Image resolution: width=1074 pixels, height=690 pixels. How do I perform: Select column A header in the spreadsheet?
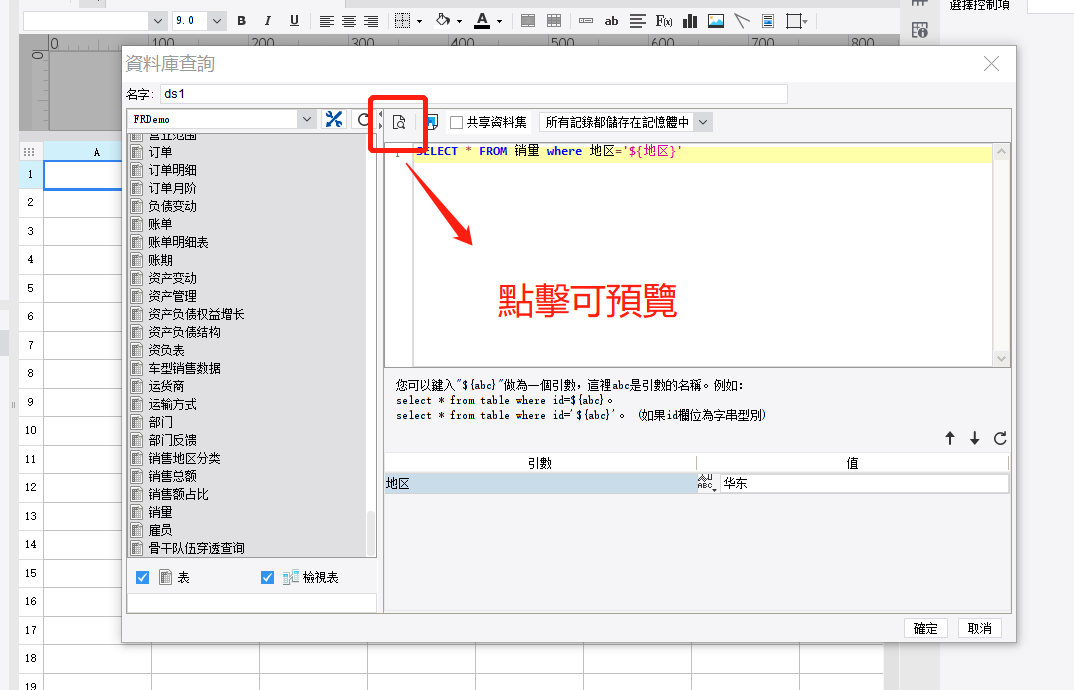pos(83,152)
